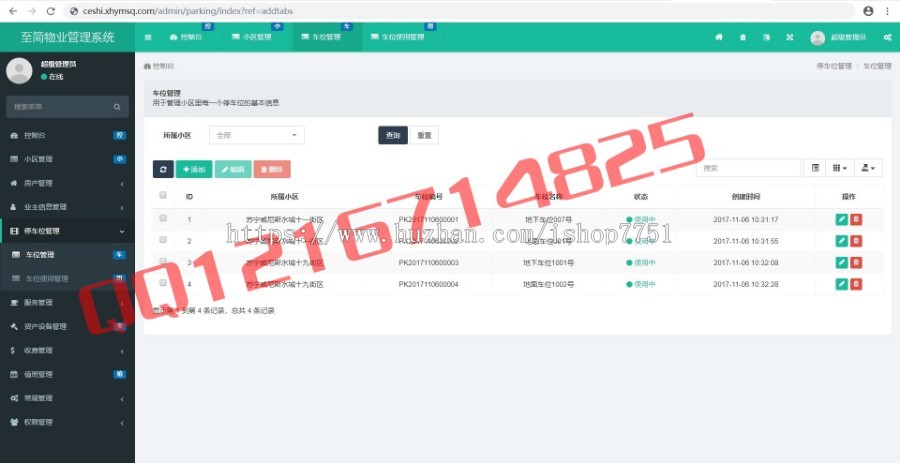Check the checkbox for row ID 1
Image resolution: width=900 pixels, height=463 pixels.
click(x=163, y=218)
